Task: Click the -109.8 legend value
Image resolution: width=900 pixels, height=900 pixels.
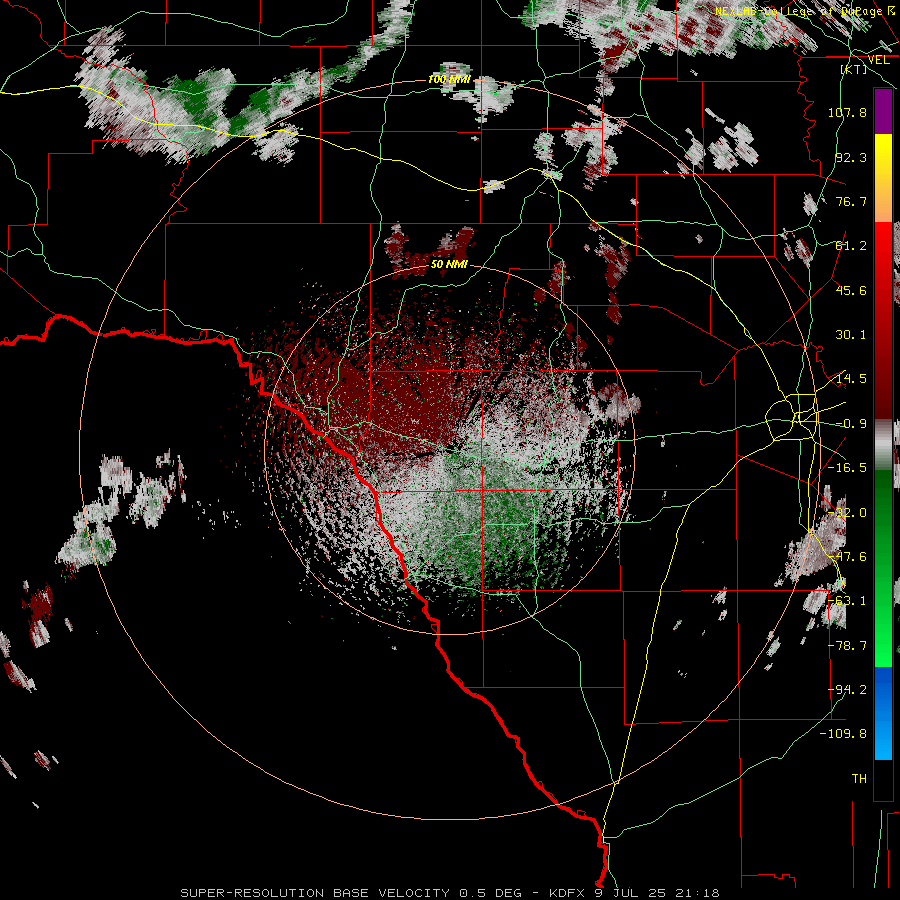Action: [844, 734]
